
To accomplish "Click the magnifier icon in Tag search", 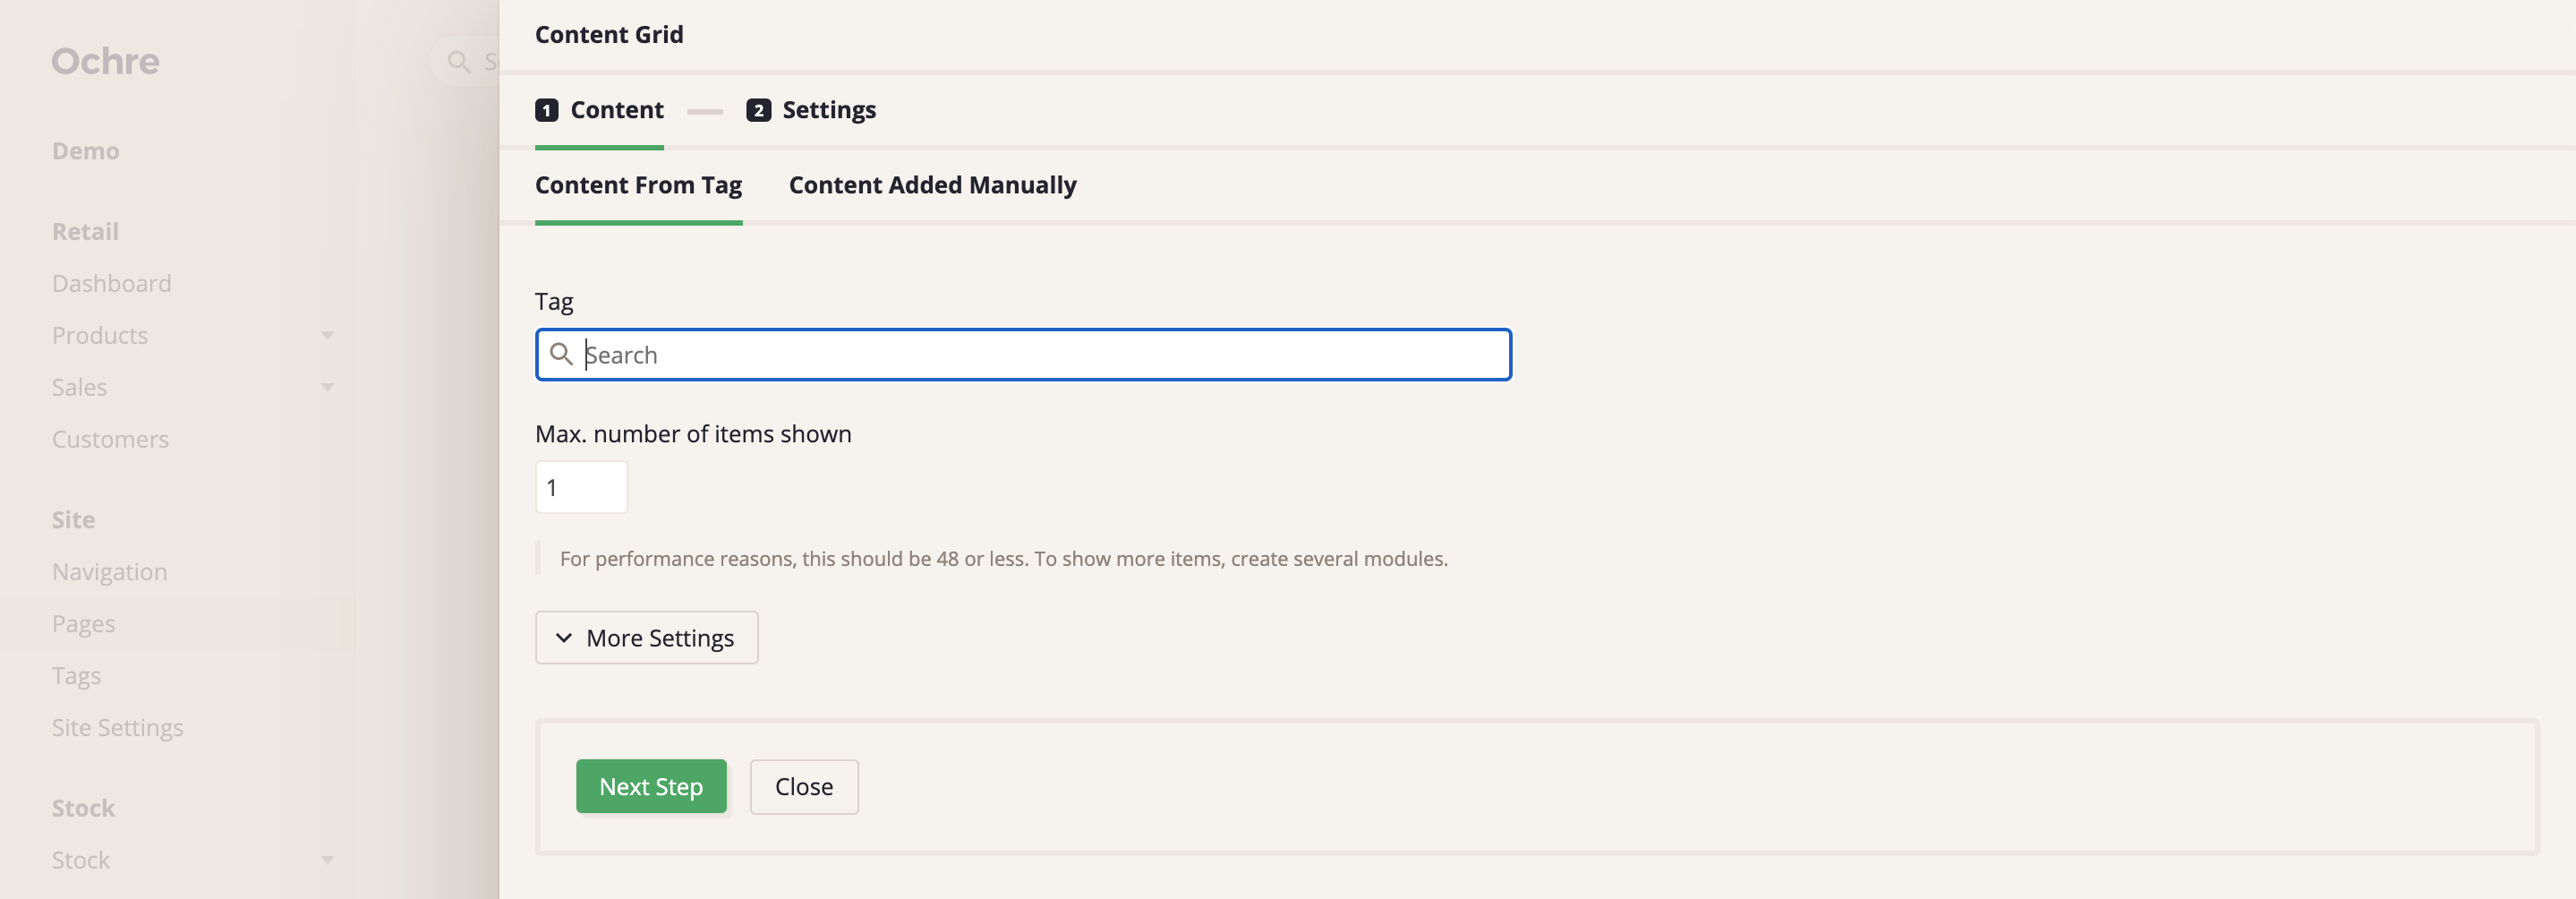I will pos(561,355).
